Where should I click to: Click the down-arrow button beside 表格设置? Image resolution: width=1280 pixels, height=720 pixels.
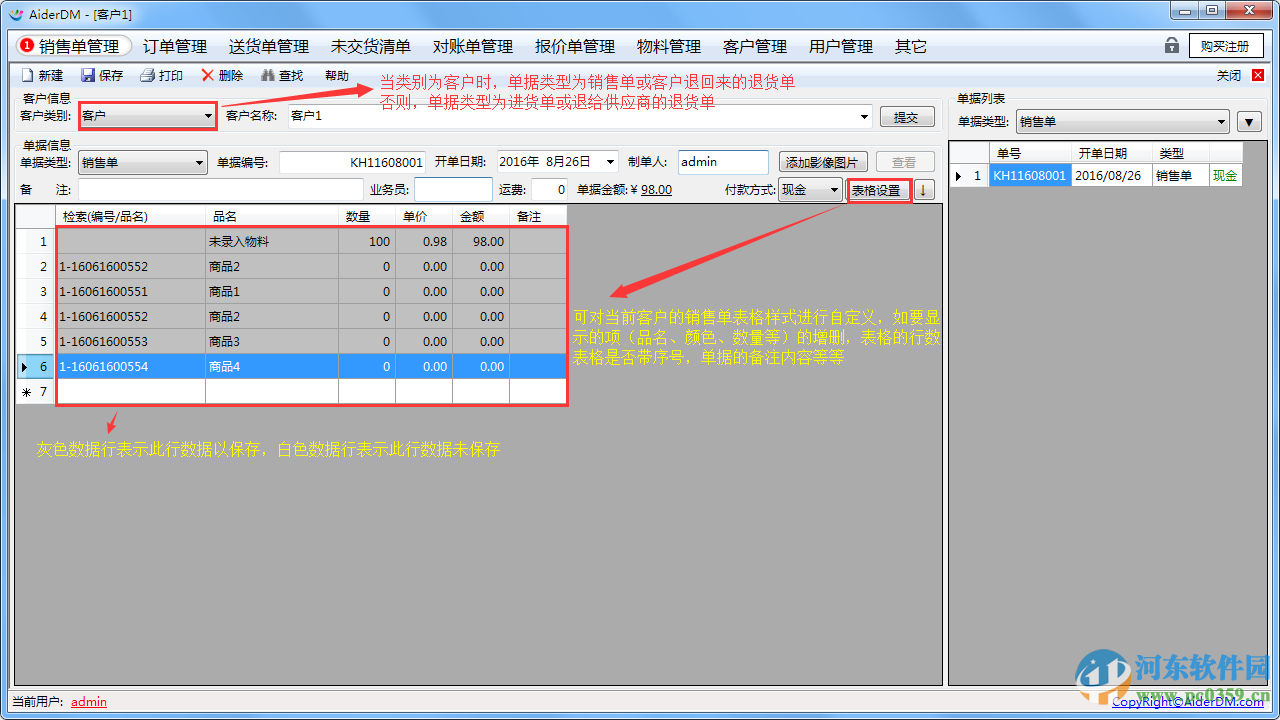click(924, 190)
